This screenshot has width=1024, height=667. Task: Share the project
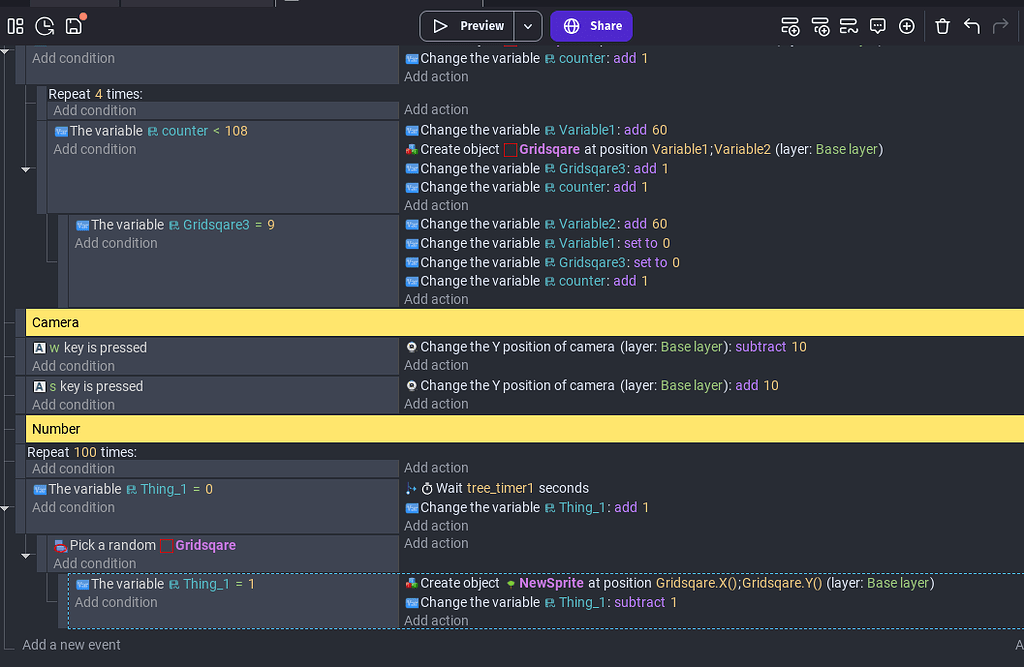591,26
